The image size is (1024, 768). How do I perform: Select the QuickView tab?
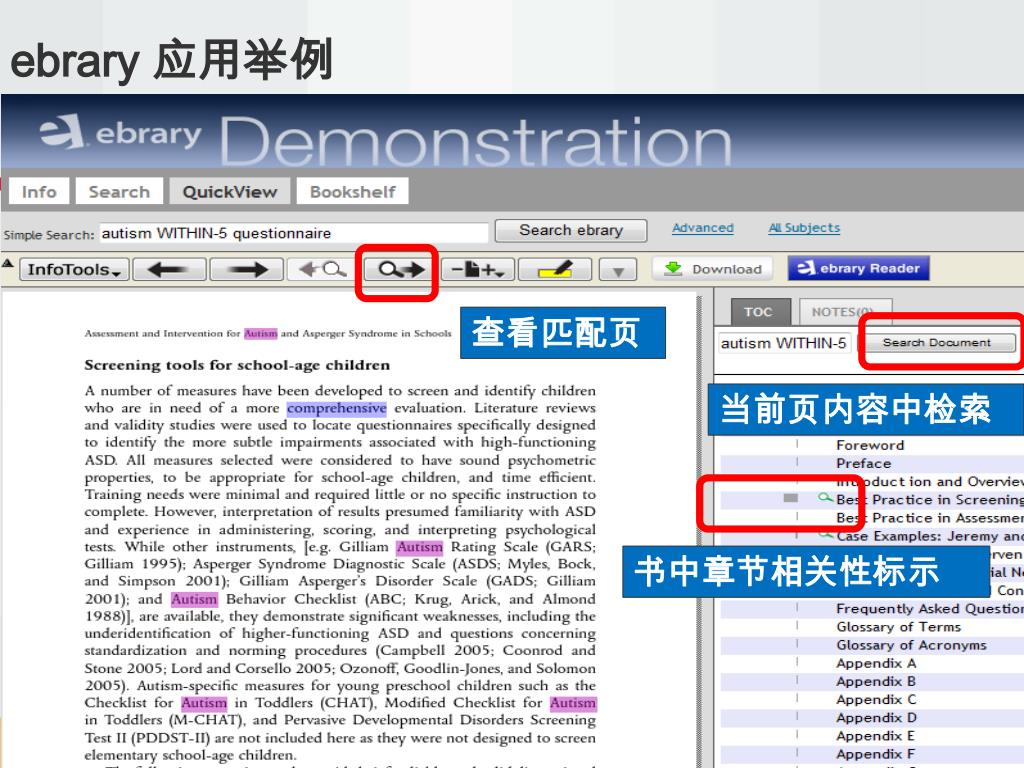(230, 191)
